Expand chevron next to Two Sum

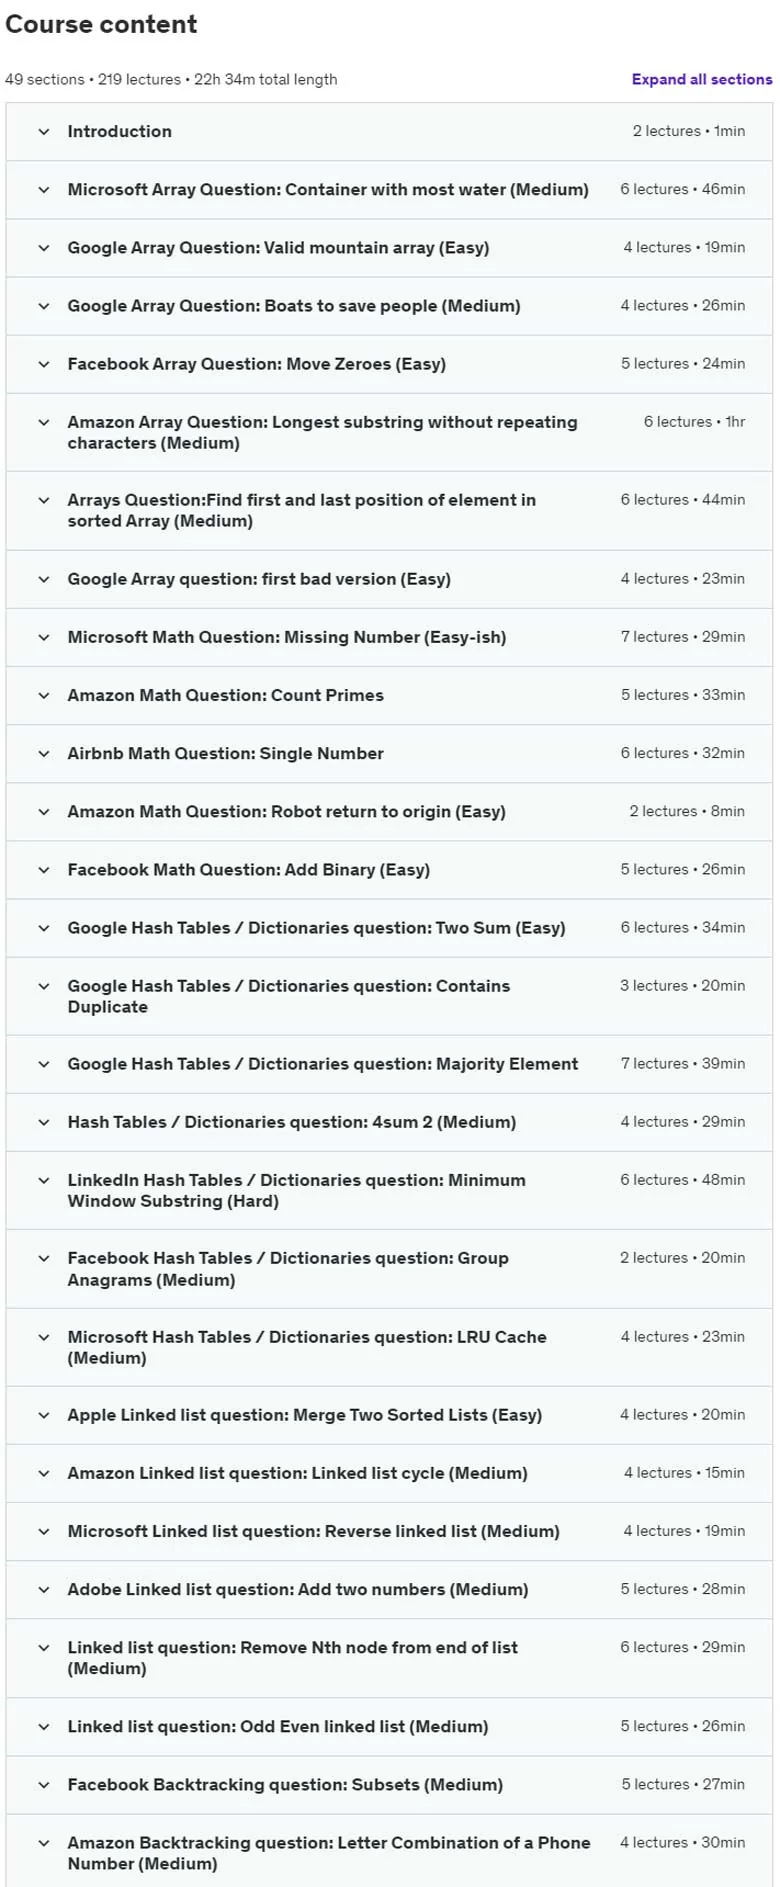tap(44, 928)
